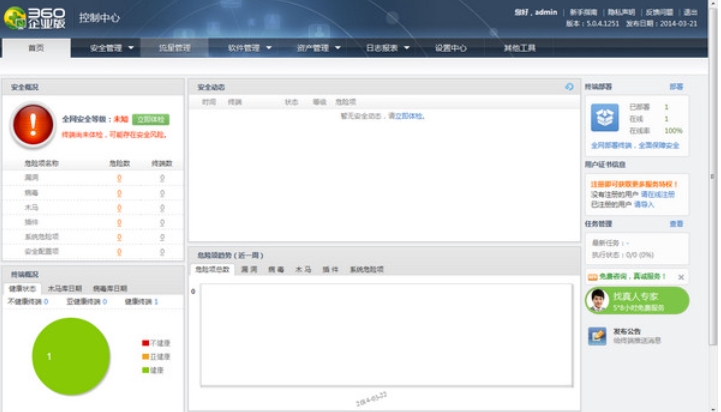Expand the arrow beside 安全管理

[131, 47]
